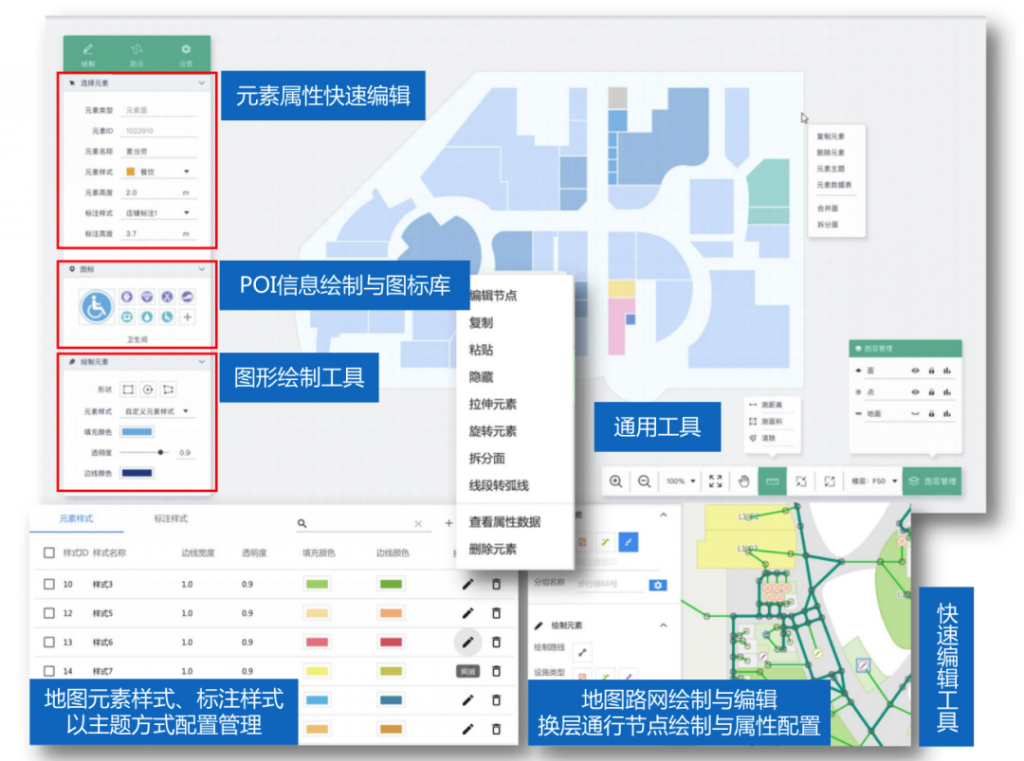Lock the 点 layer in 图层管理 panel
1024x761 pixels.
click(932, 392)
